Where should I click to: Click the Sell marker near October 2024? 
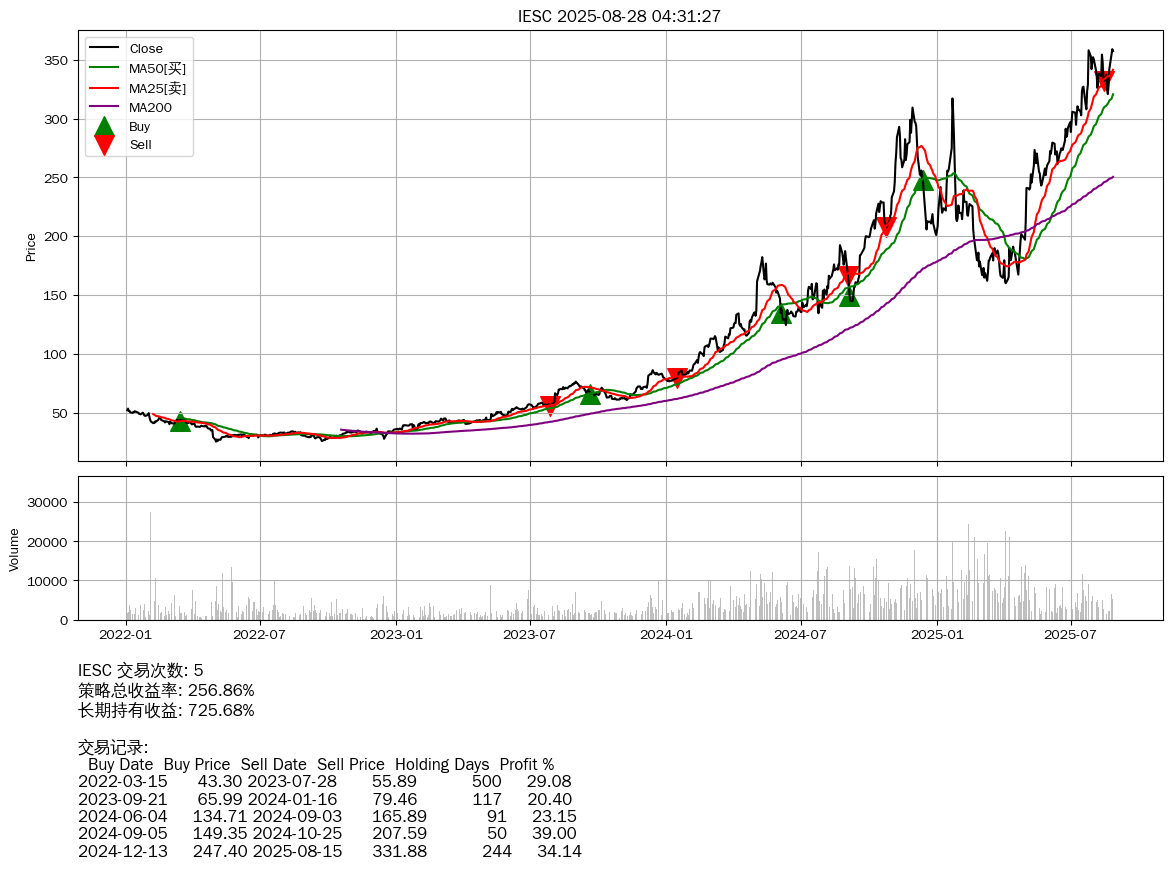click(886, 227)
